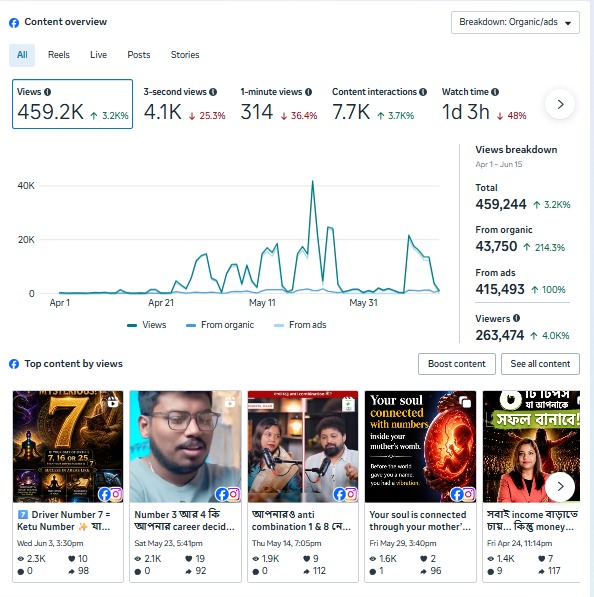
Task: Click the share icon showing 98
Action: tap(71, 571)
